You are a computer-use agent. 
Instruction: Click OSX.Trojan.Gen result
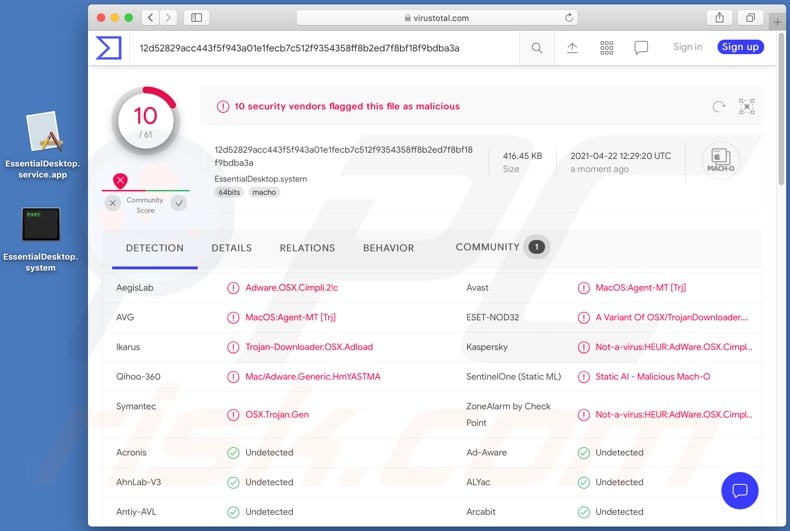coord(277,415)
